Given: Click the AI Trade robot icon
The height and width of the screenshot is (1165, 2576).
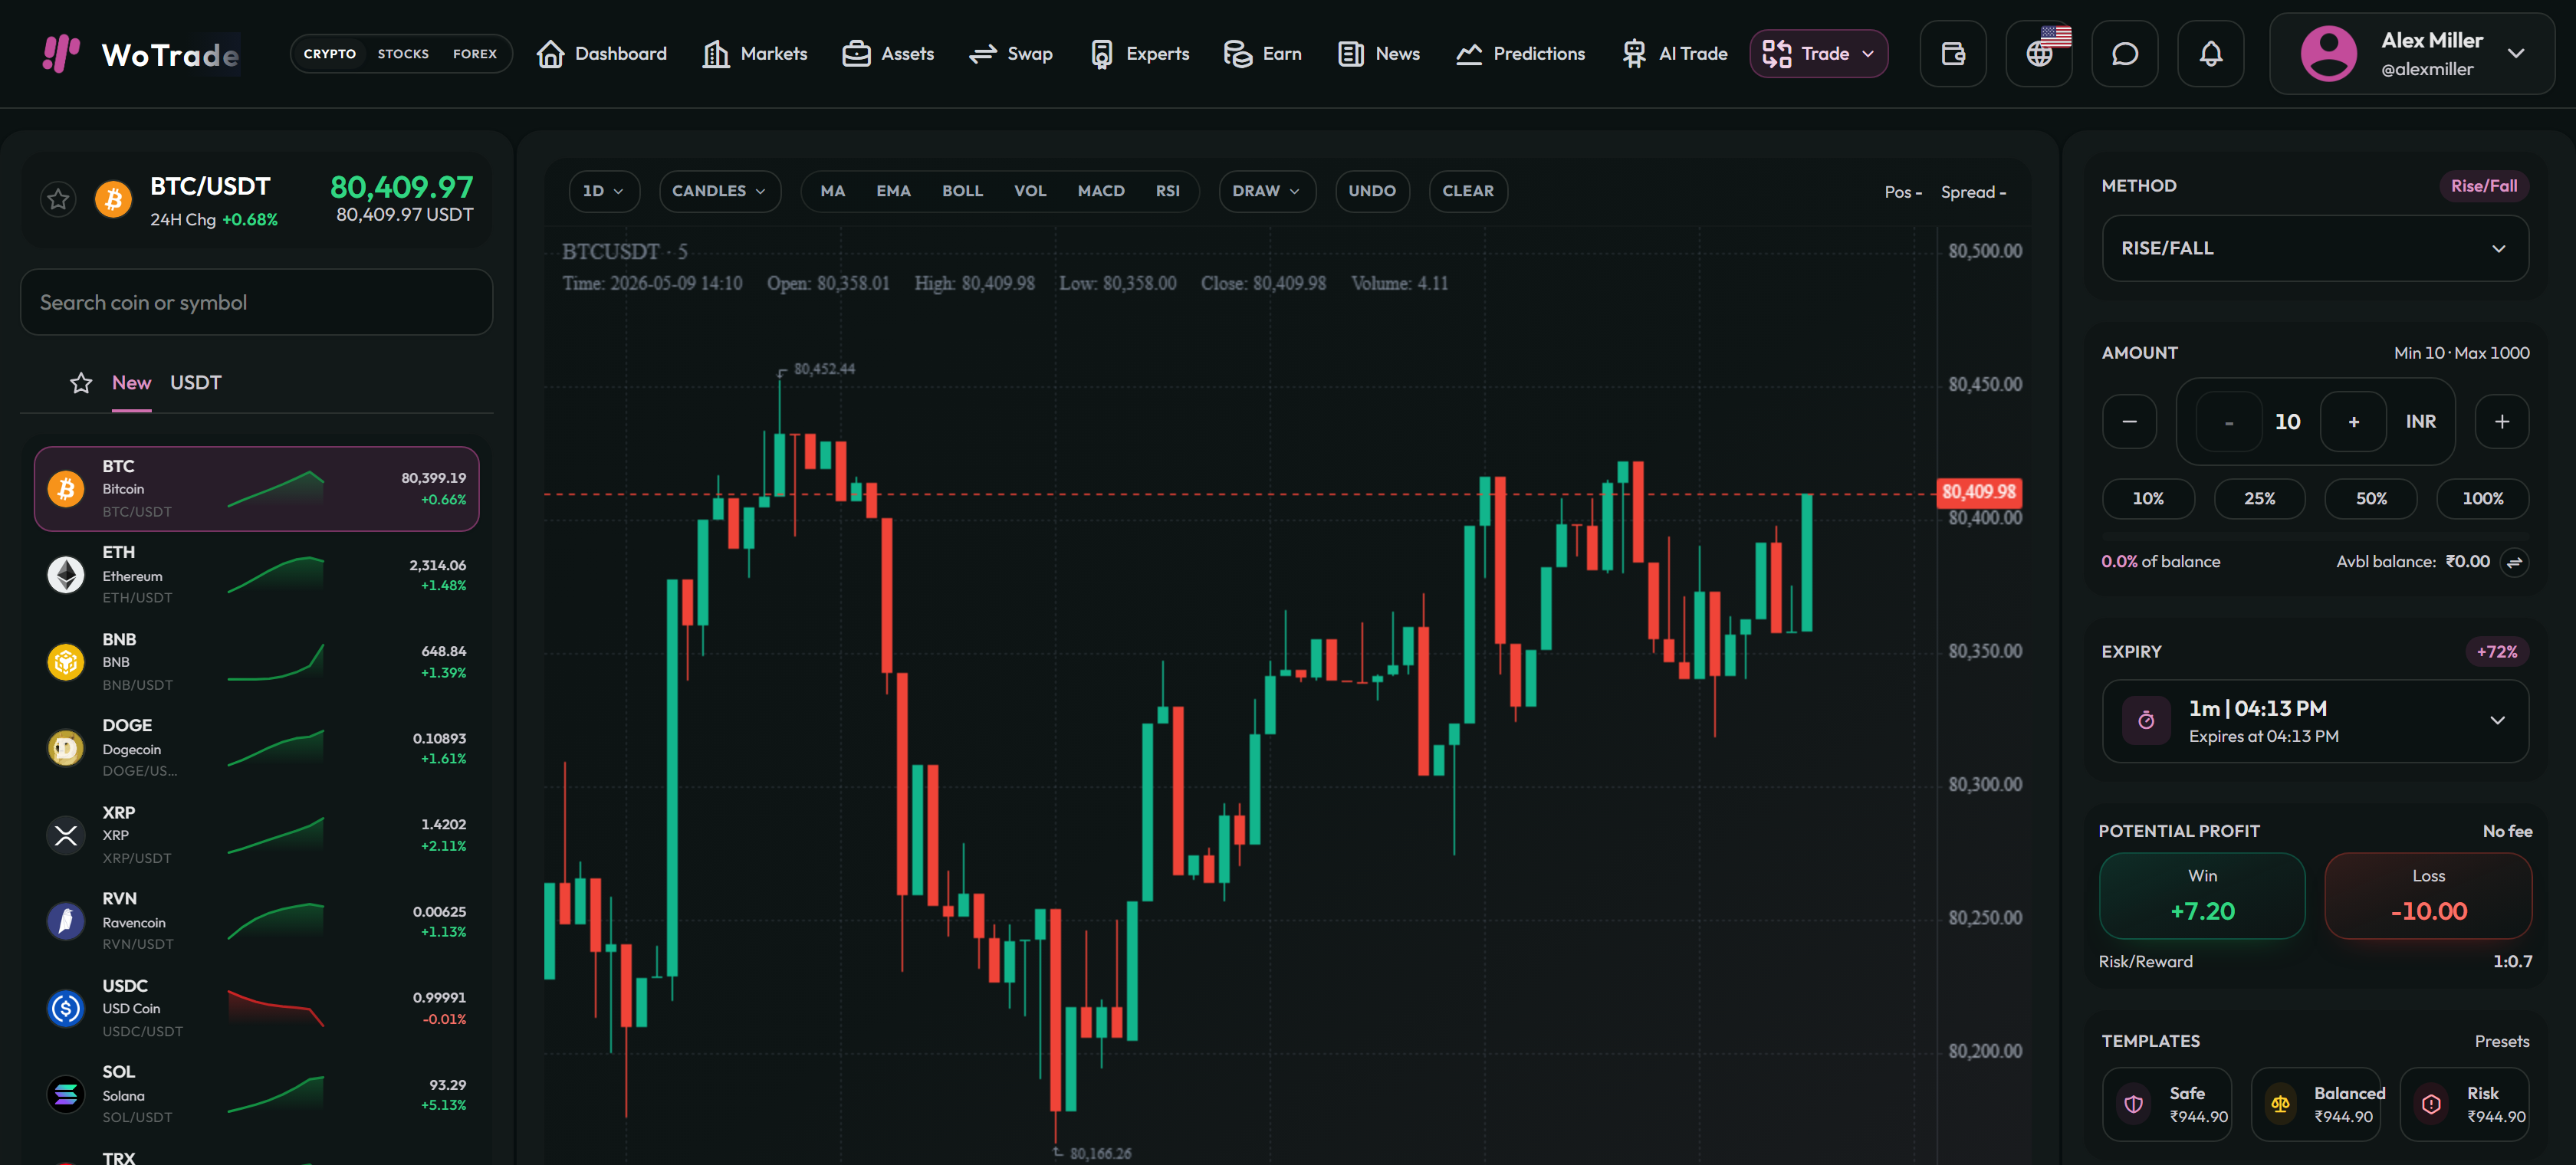Looking at the screenshot, I should (x=1634, y=54).
